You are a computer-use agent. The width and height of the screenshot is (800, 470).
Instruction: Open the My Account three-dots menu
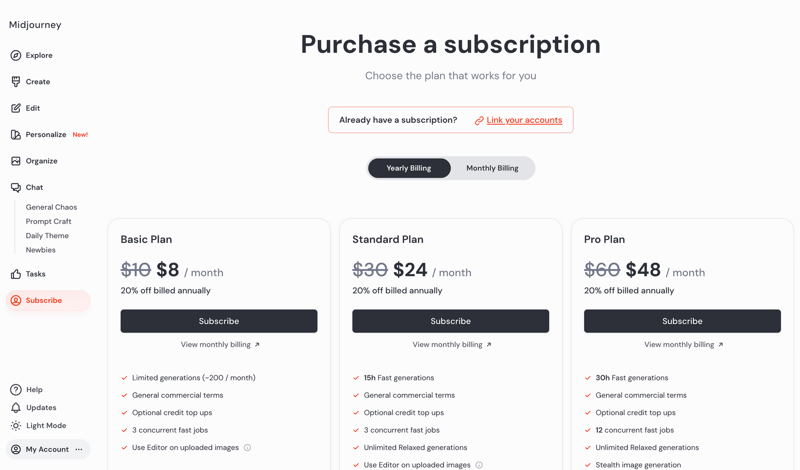click(x=79, y=450)
